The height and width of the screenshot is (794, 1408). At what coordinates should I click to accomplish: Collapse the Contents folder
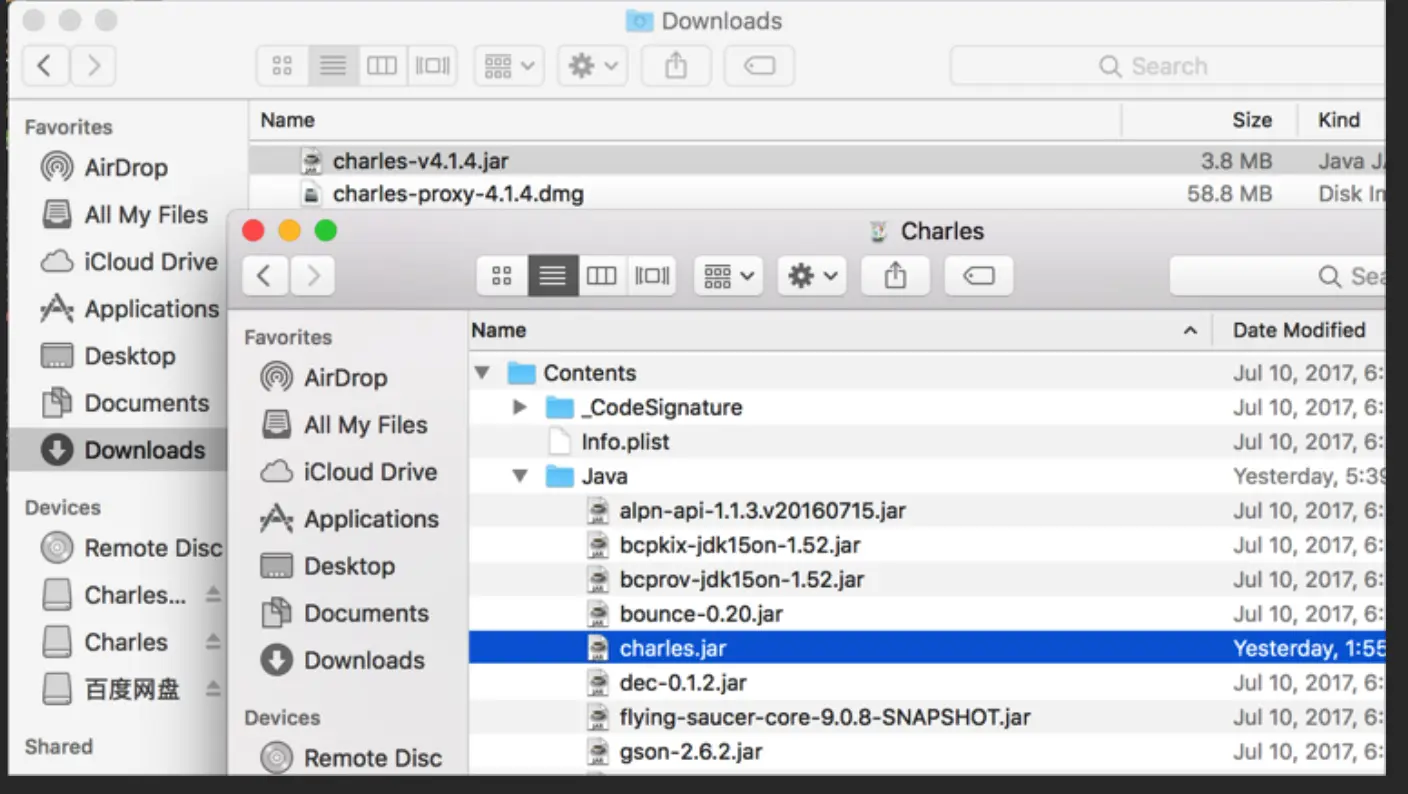coord(483,373)
